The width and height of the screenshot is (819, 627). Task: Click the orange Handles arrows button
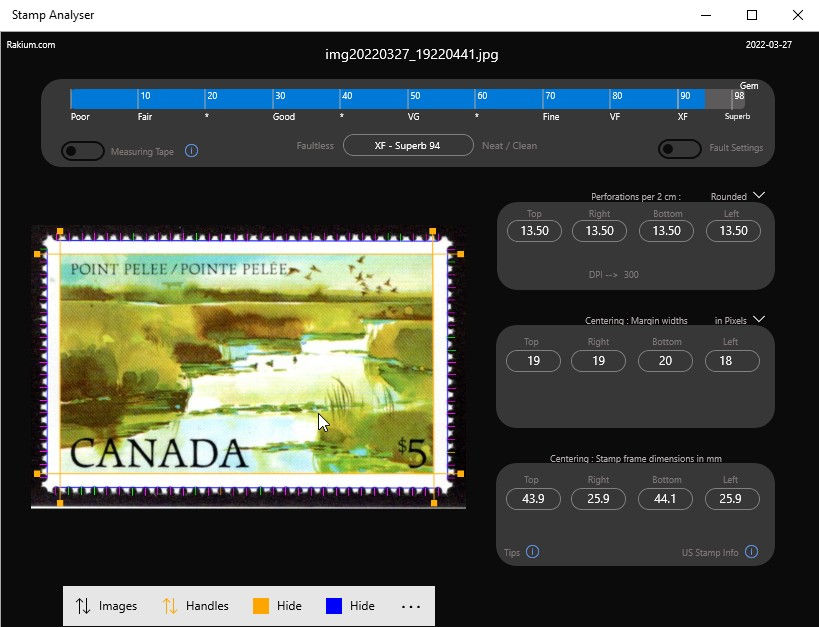click(196, 606)
